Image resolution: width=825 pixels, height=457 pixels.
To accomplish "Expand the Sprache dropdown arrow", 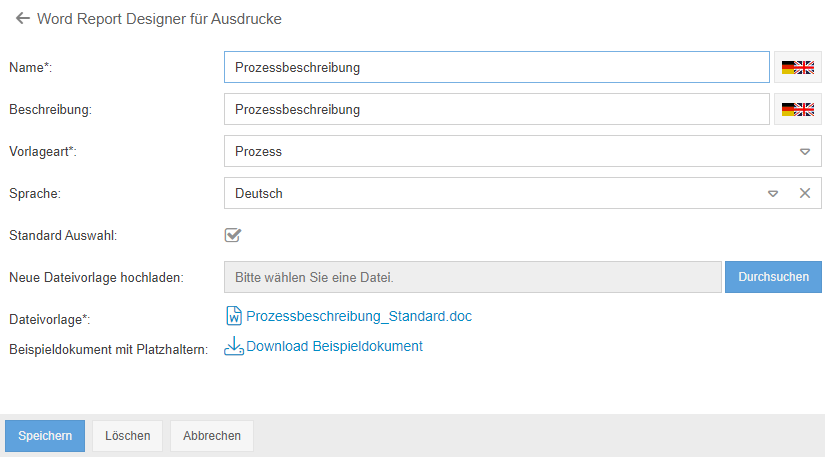I will click(772, 193).
